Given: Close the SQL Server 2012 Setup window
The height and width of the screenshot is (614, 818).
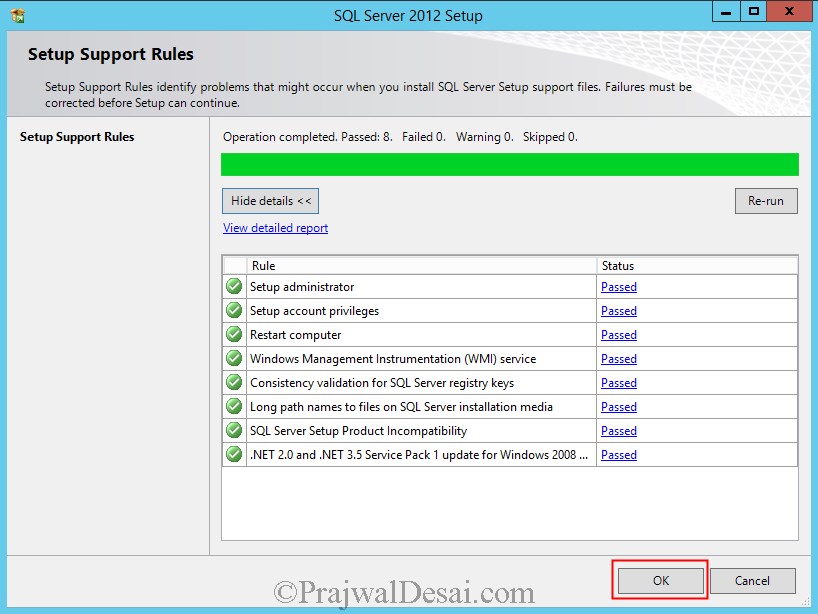Looking at the screenshot, I should tap(789, 11).
